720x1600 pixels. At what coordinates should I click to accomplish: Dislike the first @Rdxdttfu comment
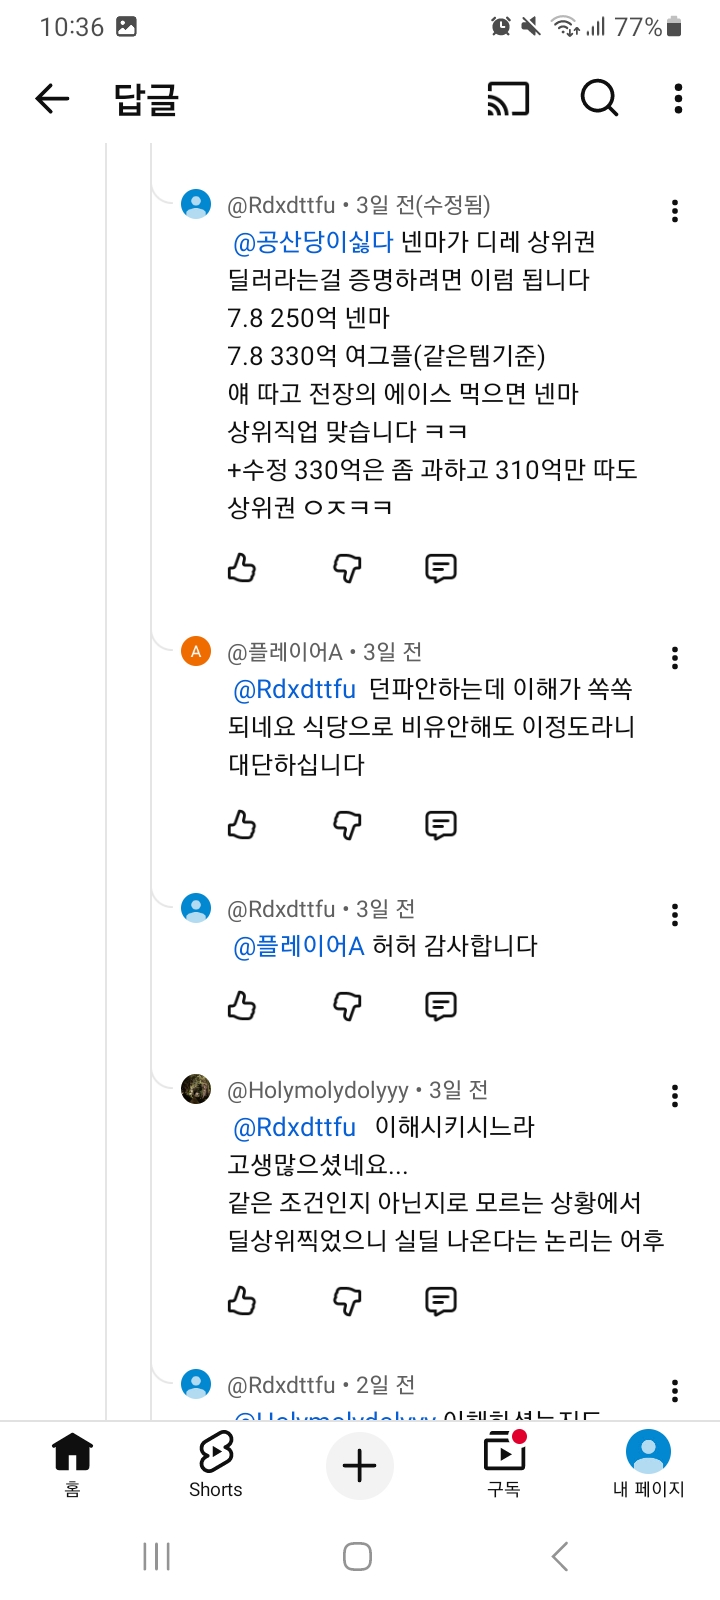point(346,568)
